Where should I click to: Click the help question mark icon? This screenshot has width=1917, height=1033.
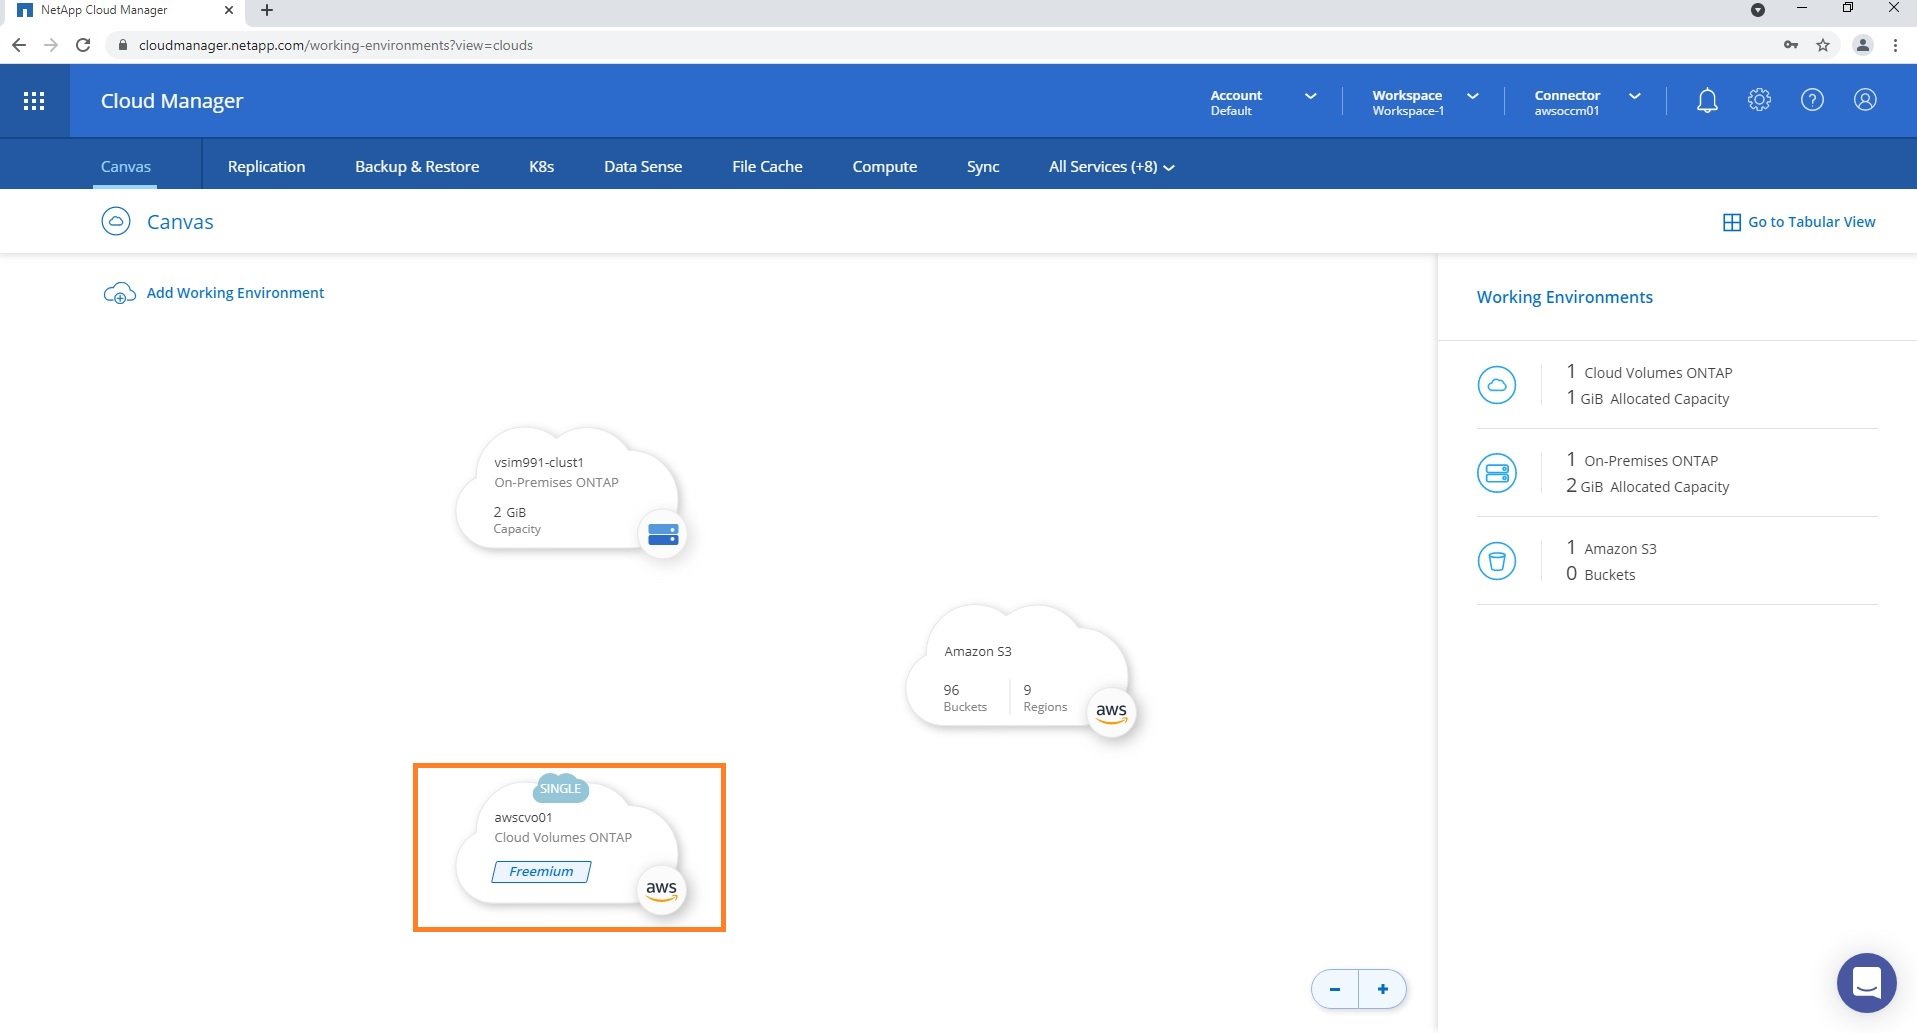tap(1812, 101)
